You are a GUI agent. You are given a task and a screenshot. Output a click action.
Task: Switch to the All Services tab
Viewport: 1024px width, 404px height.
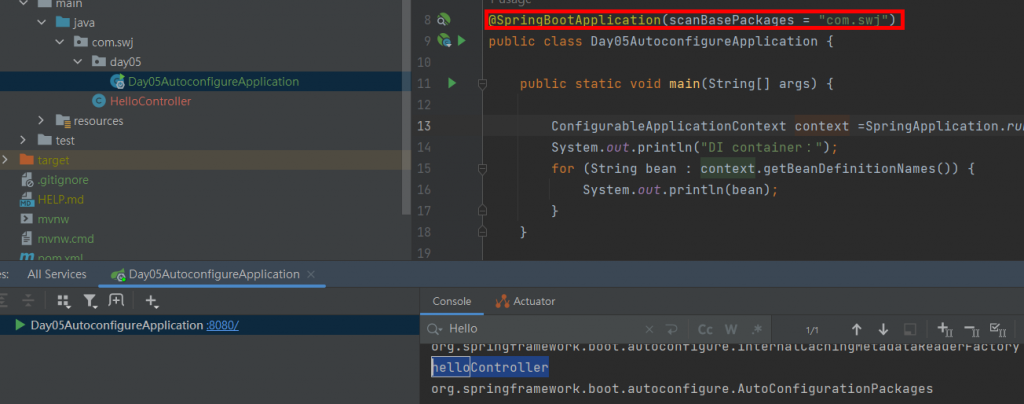pos(57,274)
